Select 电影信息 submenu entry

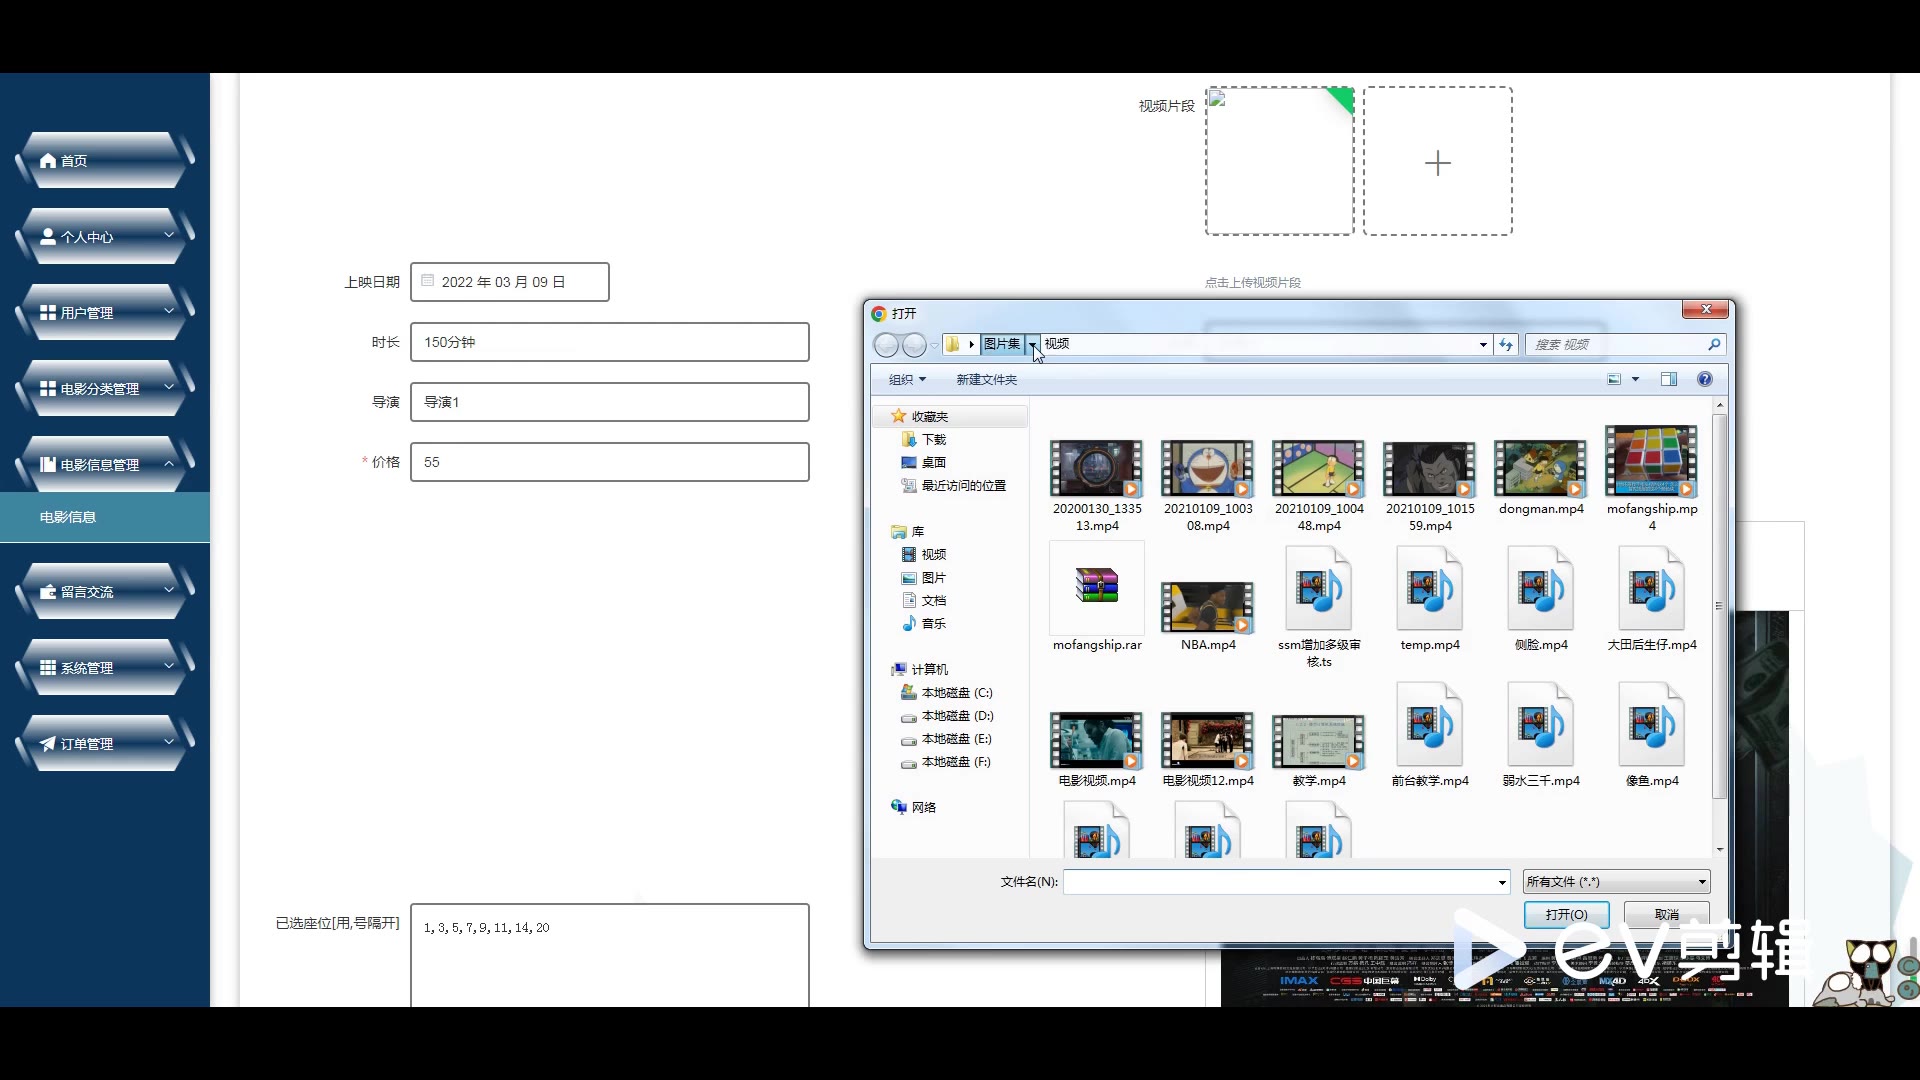tap(68, 517)
